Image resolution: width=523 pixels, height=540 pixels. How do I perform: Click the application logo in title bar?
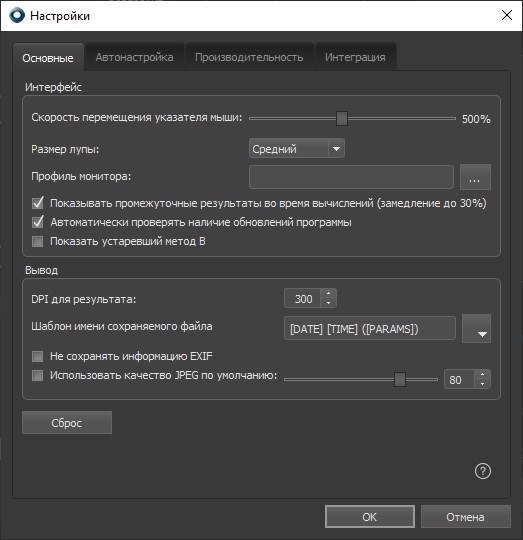(x=17, y=15)
